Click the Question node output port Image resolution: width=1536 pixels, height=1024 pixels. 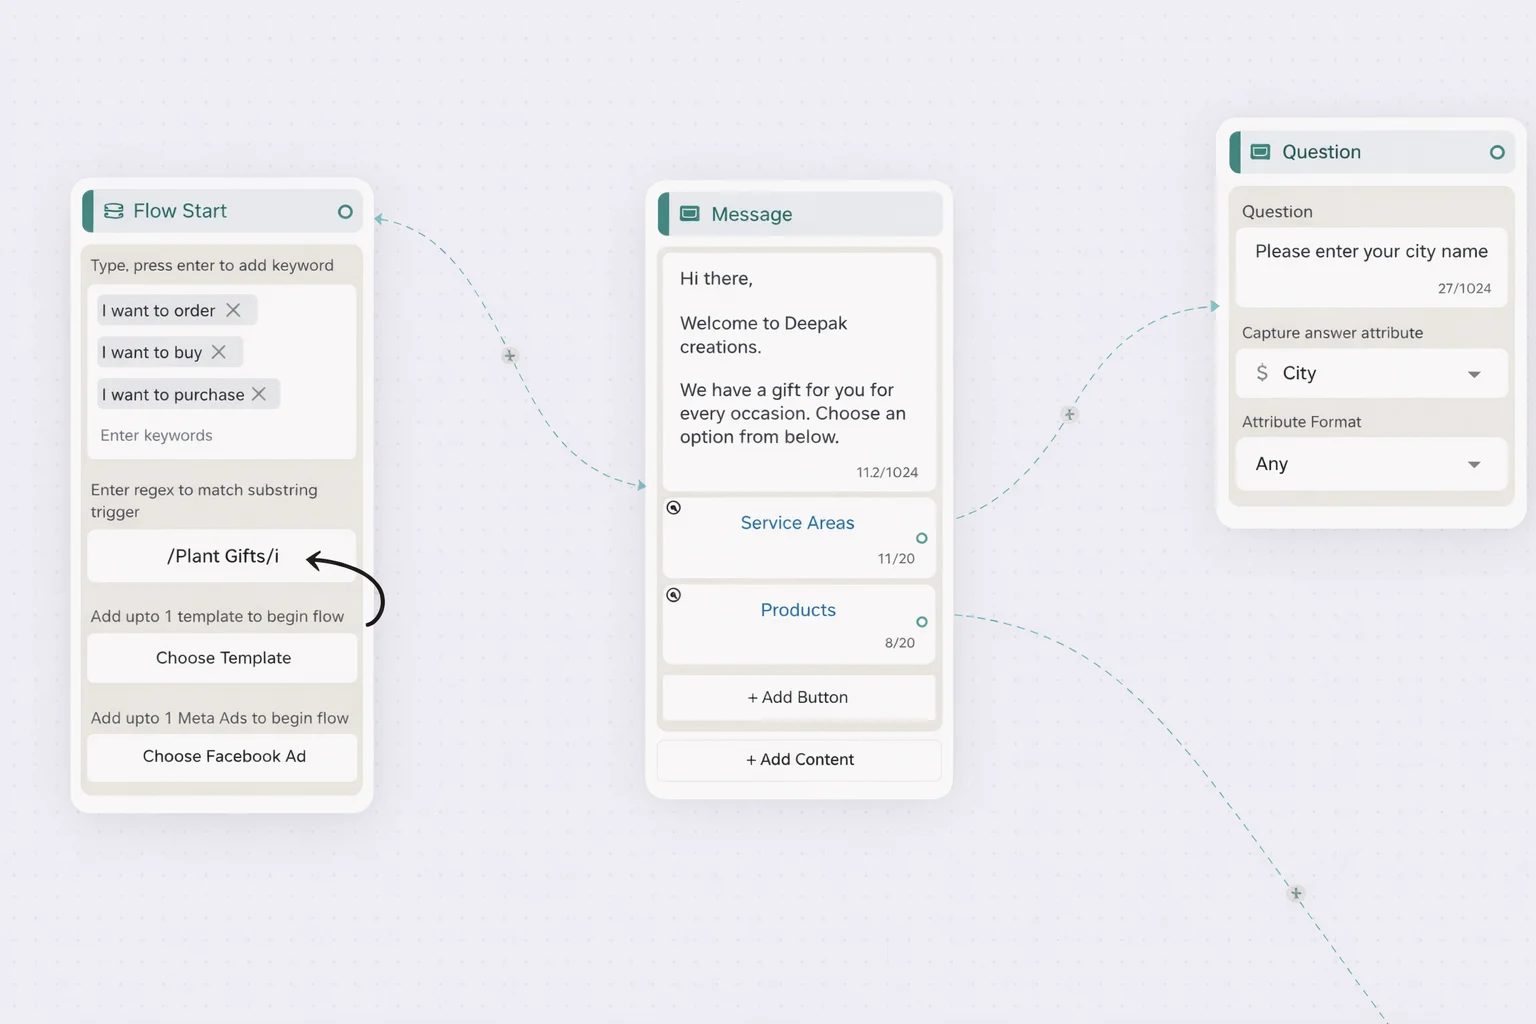point(1497,153)
